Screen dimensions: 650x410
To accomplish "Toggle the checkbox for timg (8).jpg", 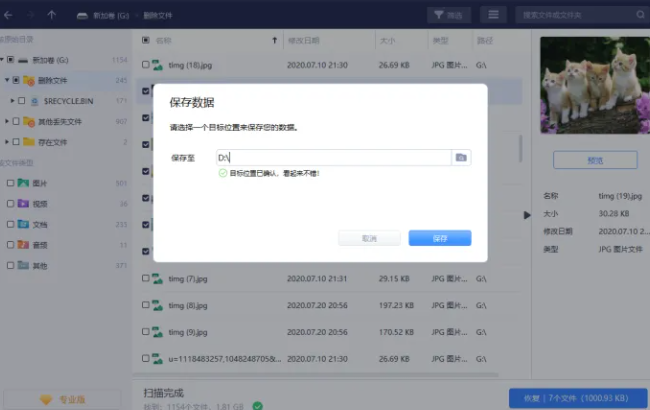I will click(146, 304).
